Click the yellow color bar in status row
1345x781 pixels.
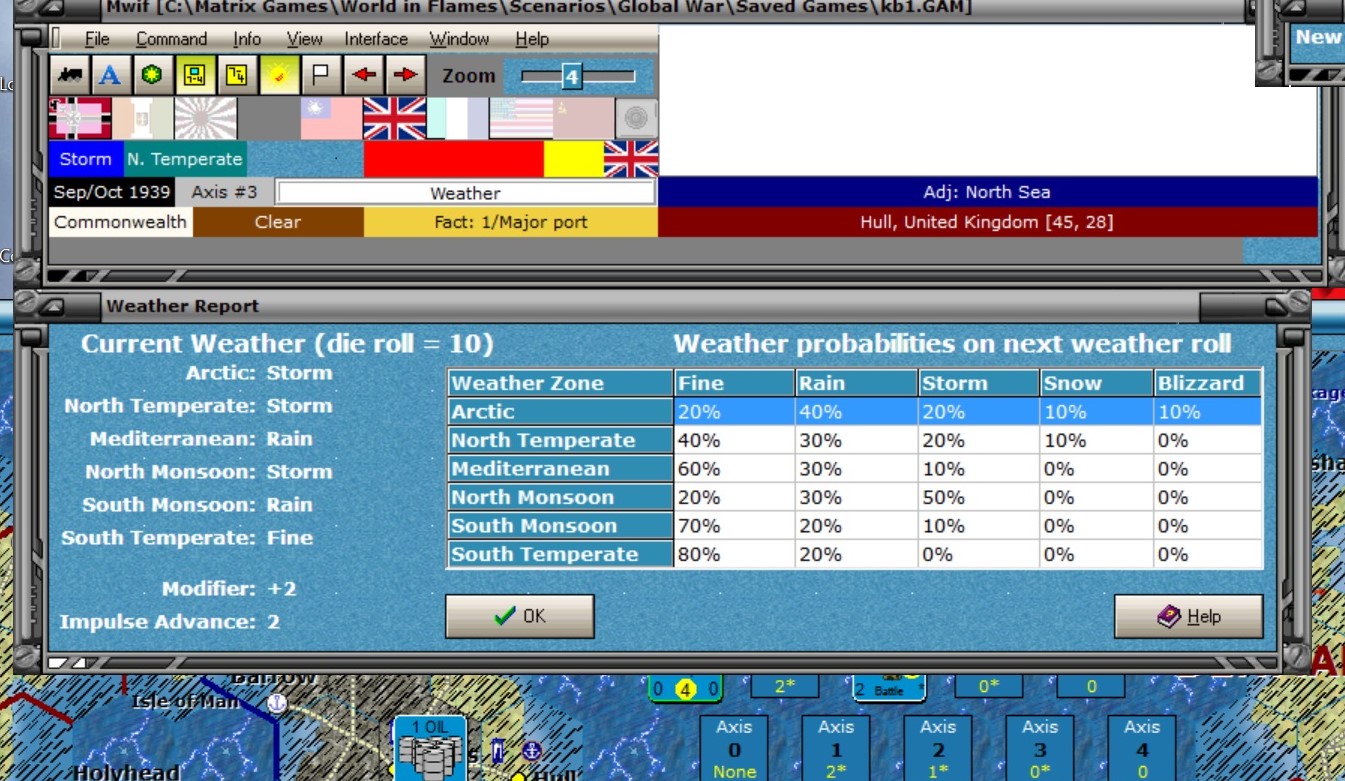pyautogui.click(x=574, y=159)
